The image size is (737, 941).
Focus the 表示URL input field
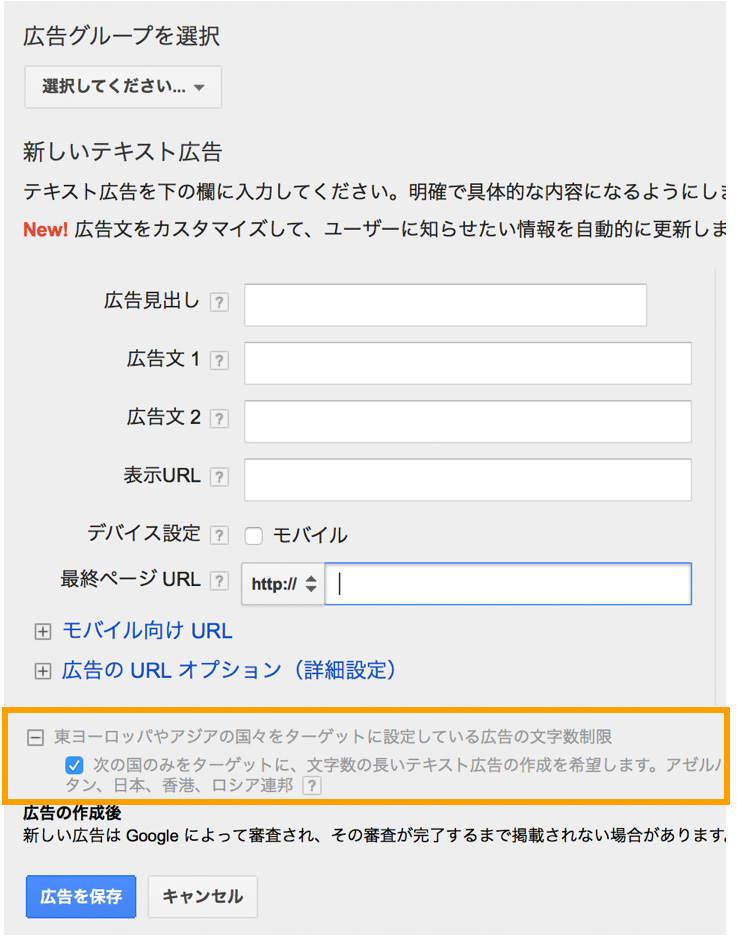point(467,479)
